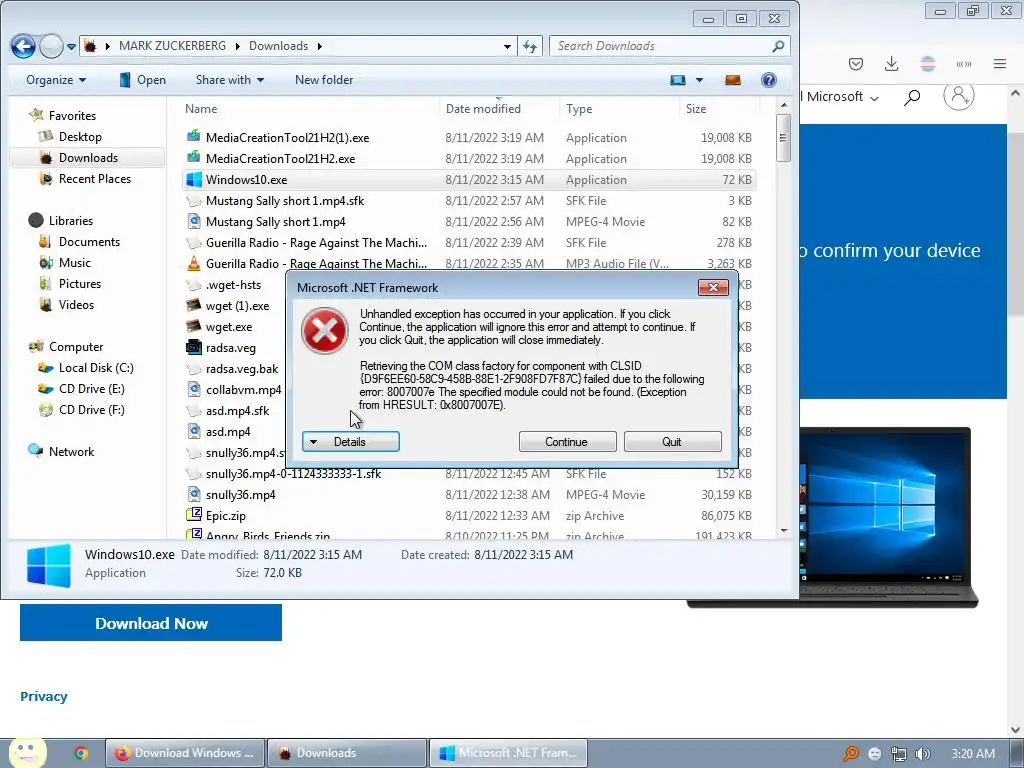Click the change view icon
The width and height of the screenshot is (1024, 768).
[678, 80]
